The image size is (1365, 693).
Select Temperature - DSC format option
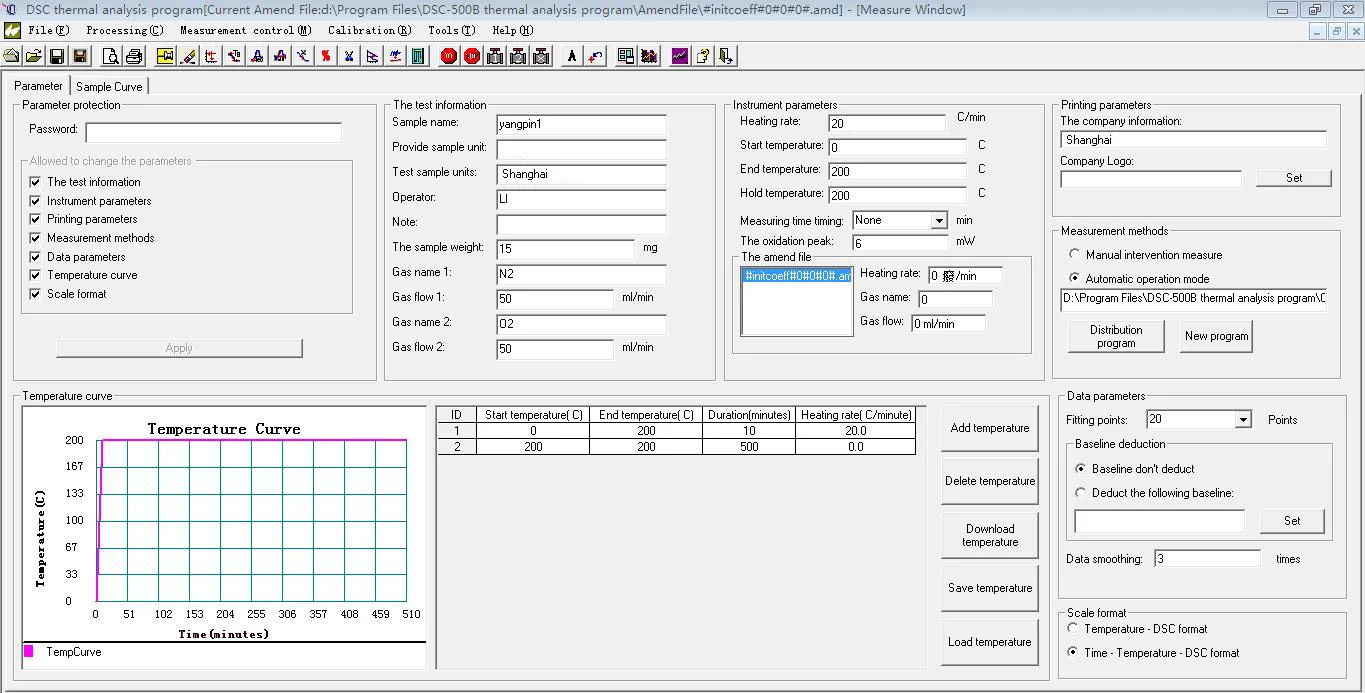1073,629
